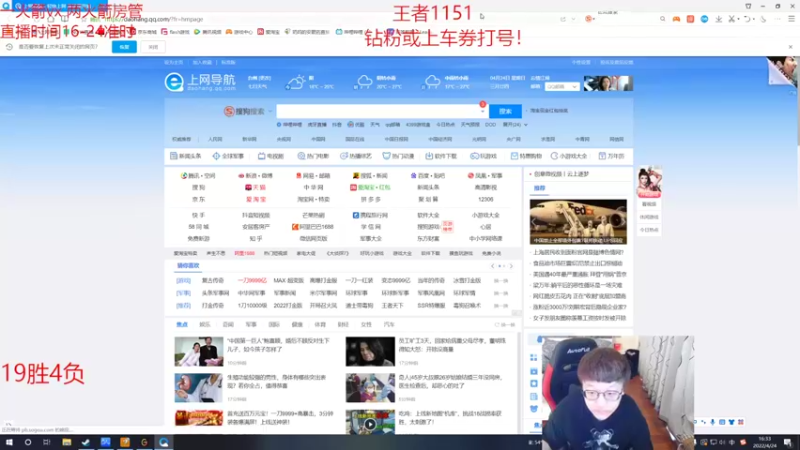The image size is (800, 450).
Task: Open 玩游戏 category icon
Action: pos(483,156)
